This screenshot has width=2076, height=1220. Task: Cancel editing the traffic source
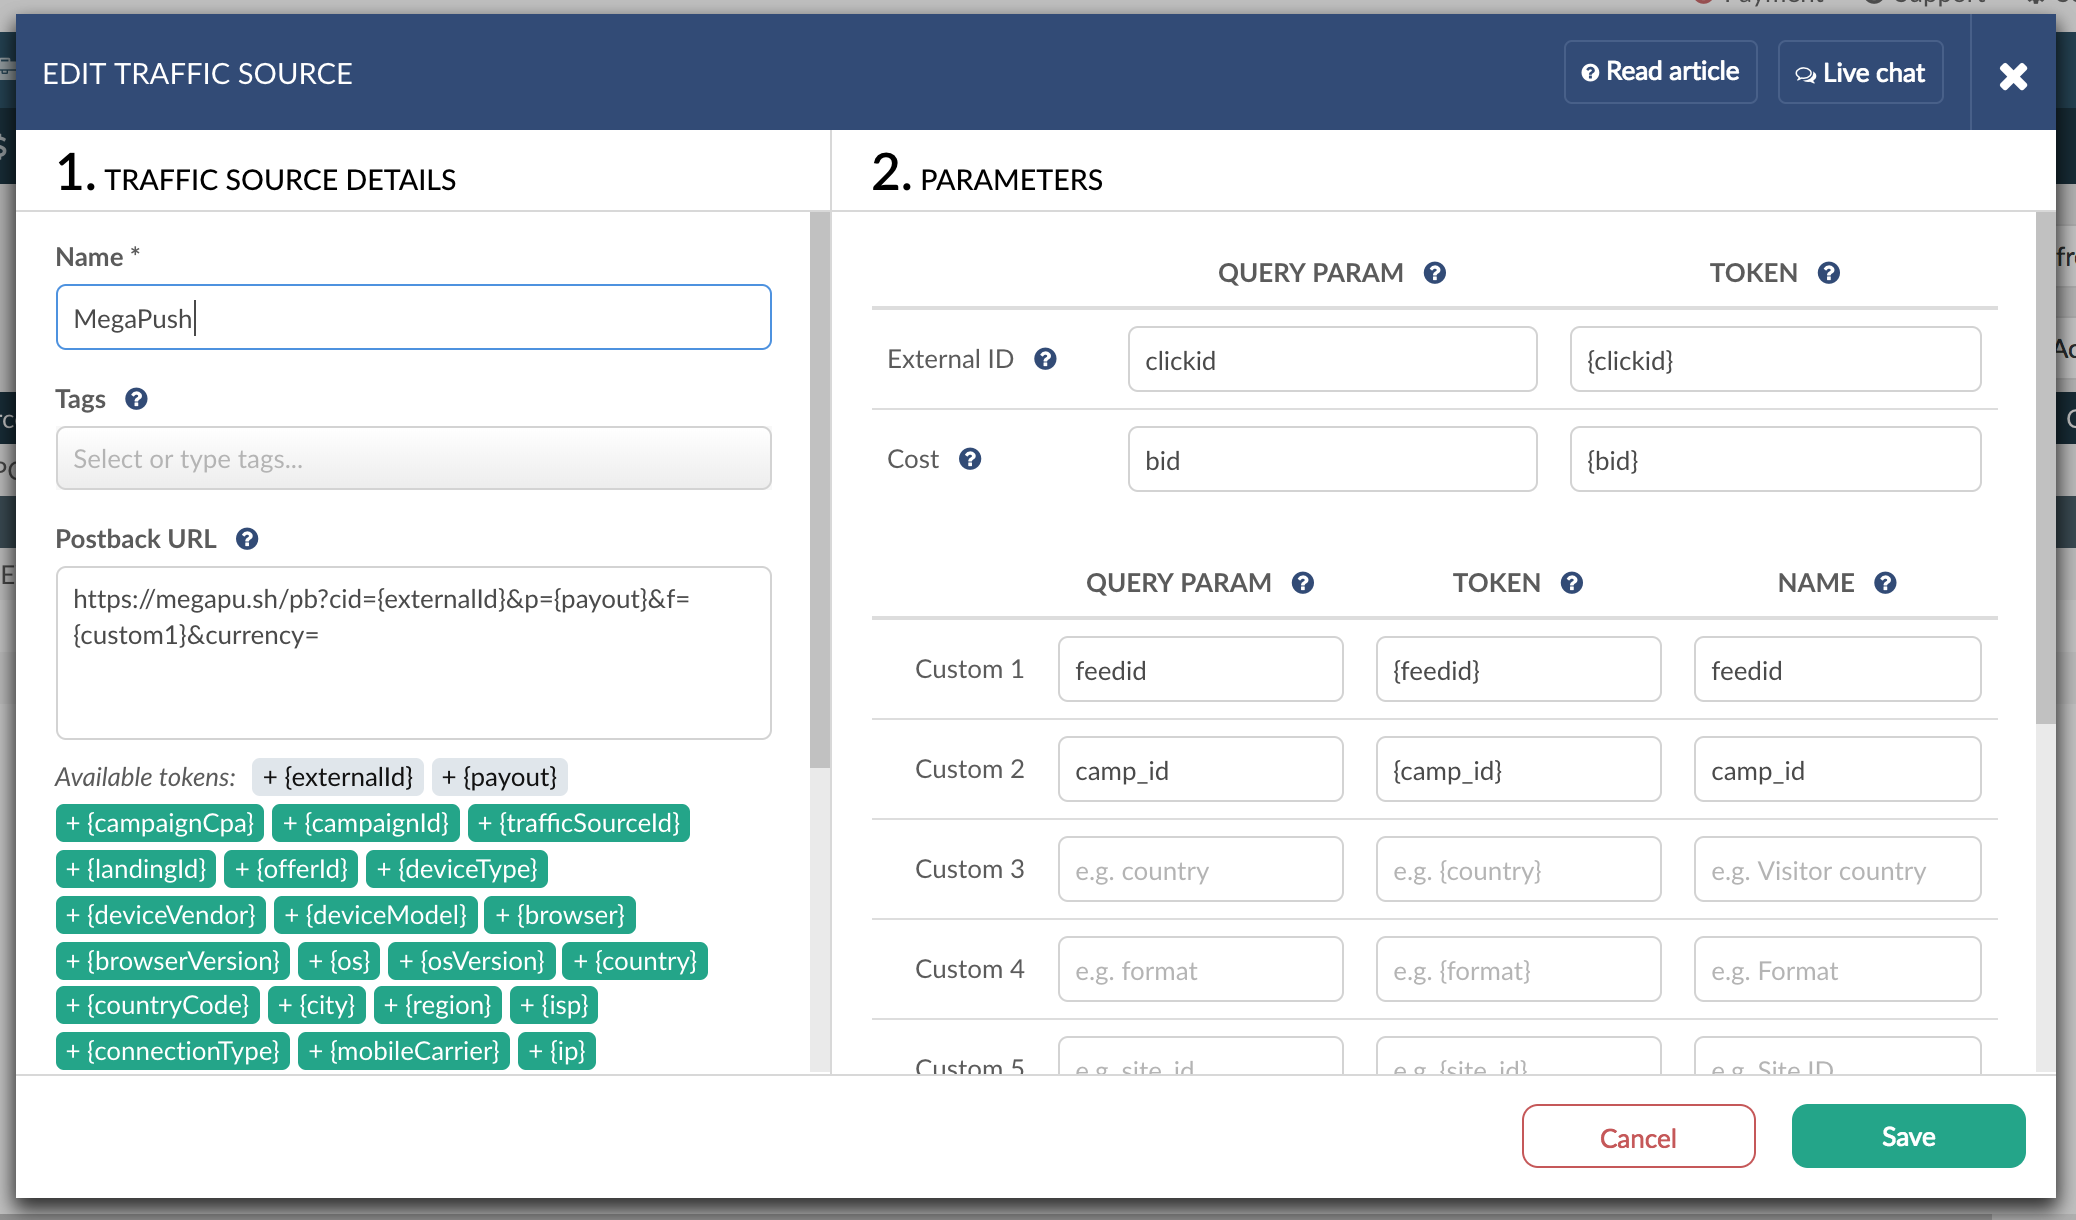pyautogui.click(x=1637, y=1137)
